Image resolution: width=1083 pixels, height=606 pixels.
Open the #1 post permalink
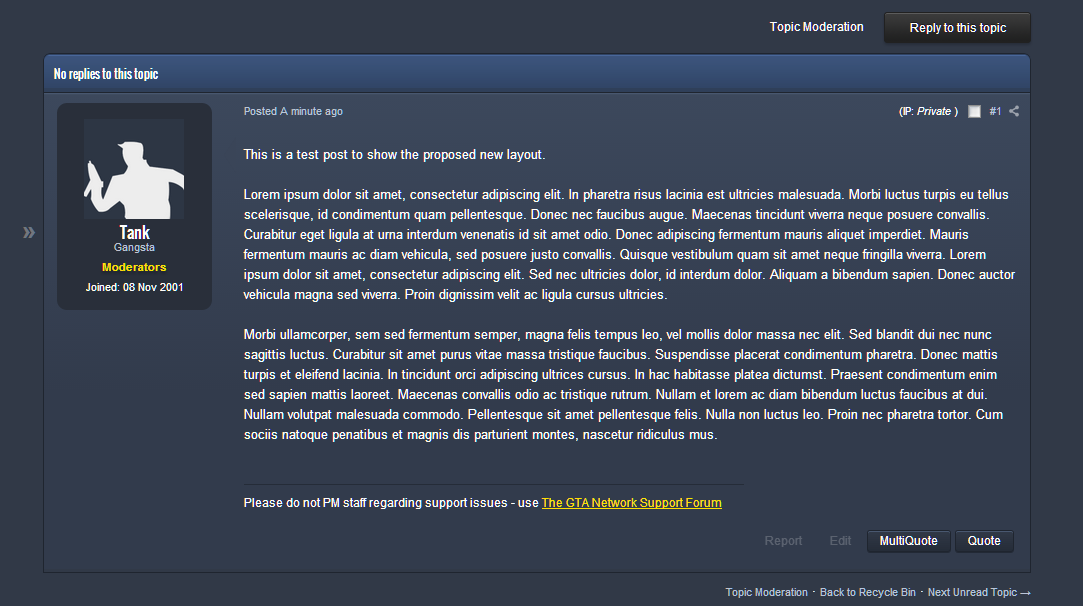pos(995,111)
